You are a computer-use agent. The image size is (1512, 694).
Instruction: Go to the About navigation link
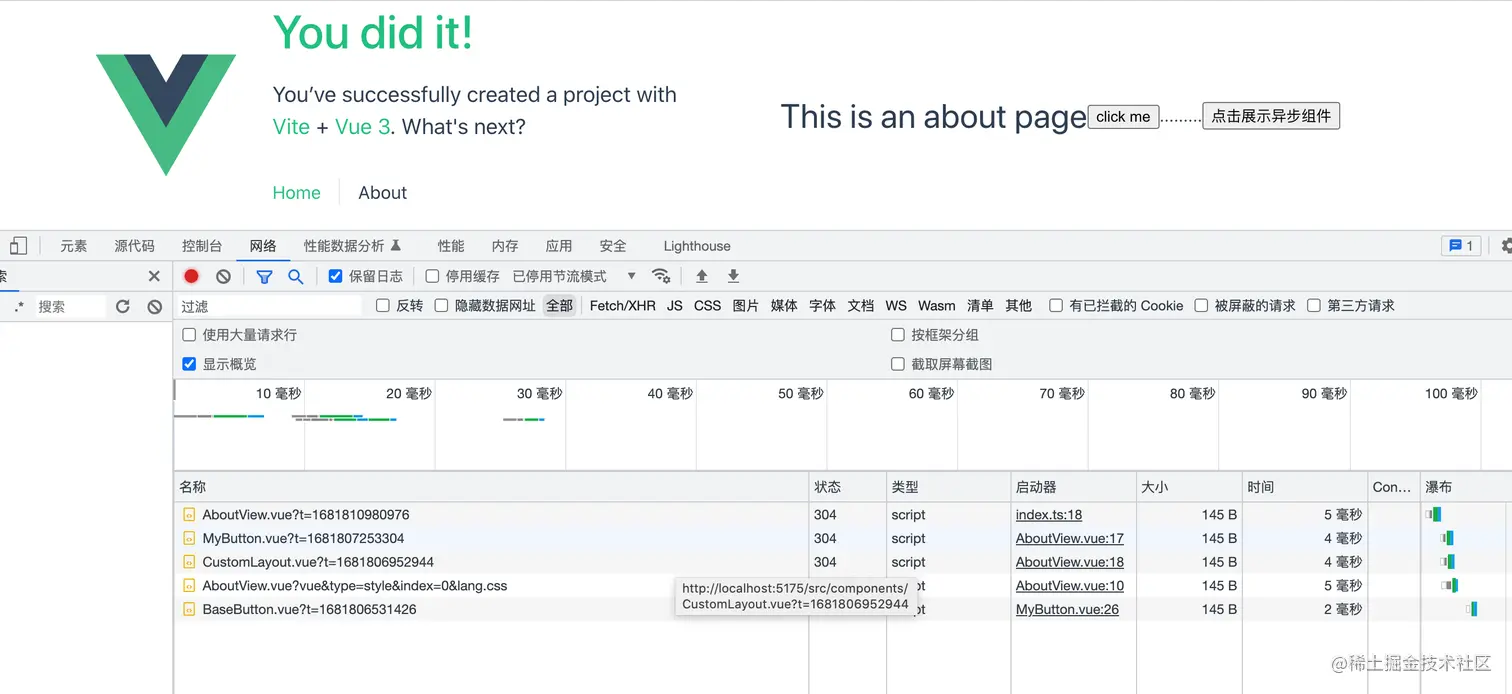click(x=383, y=193)
